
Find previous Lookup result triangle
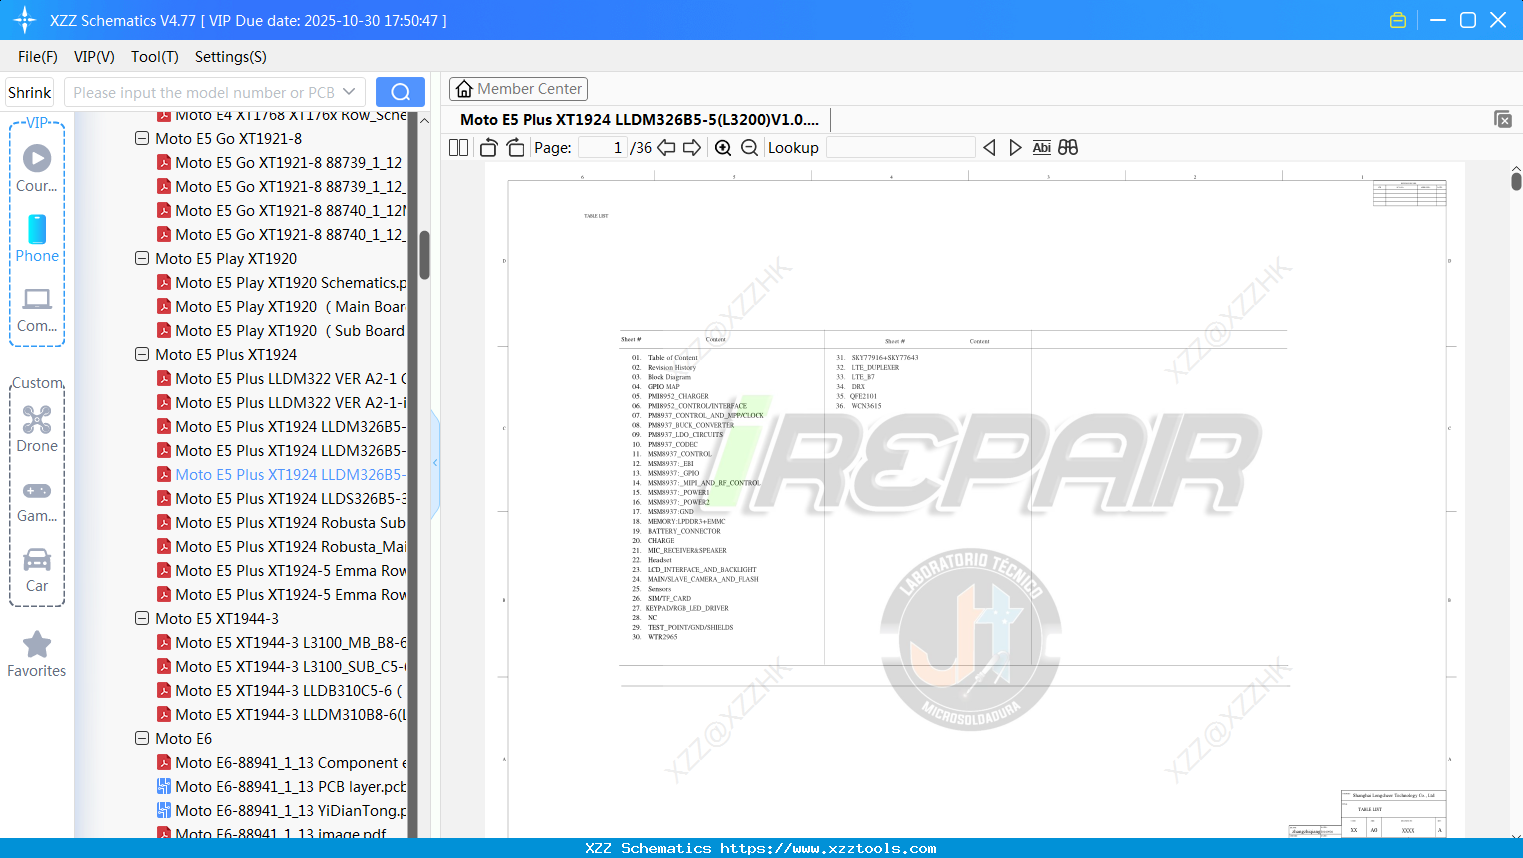point(989,148)
